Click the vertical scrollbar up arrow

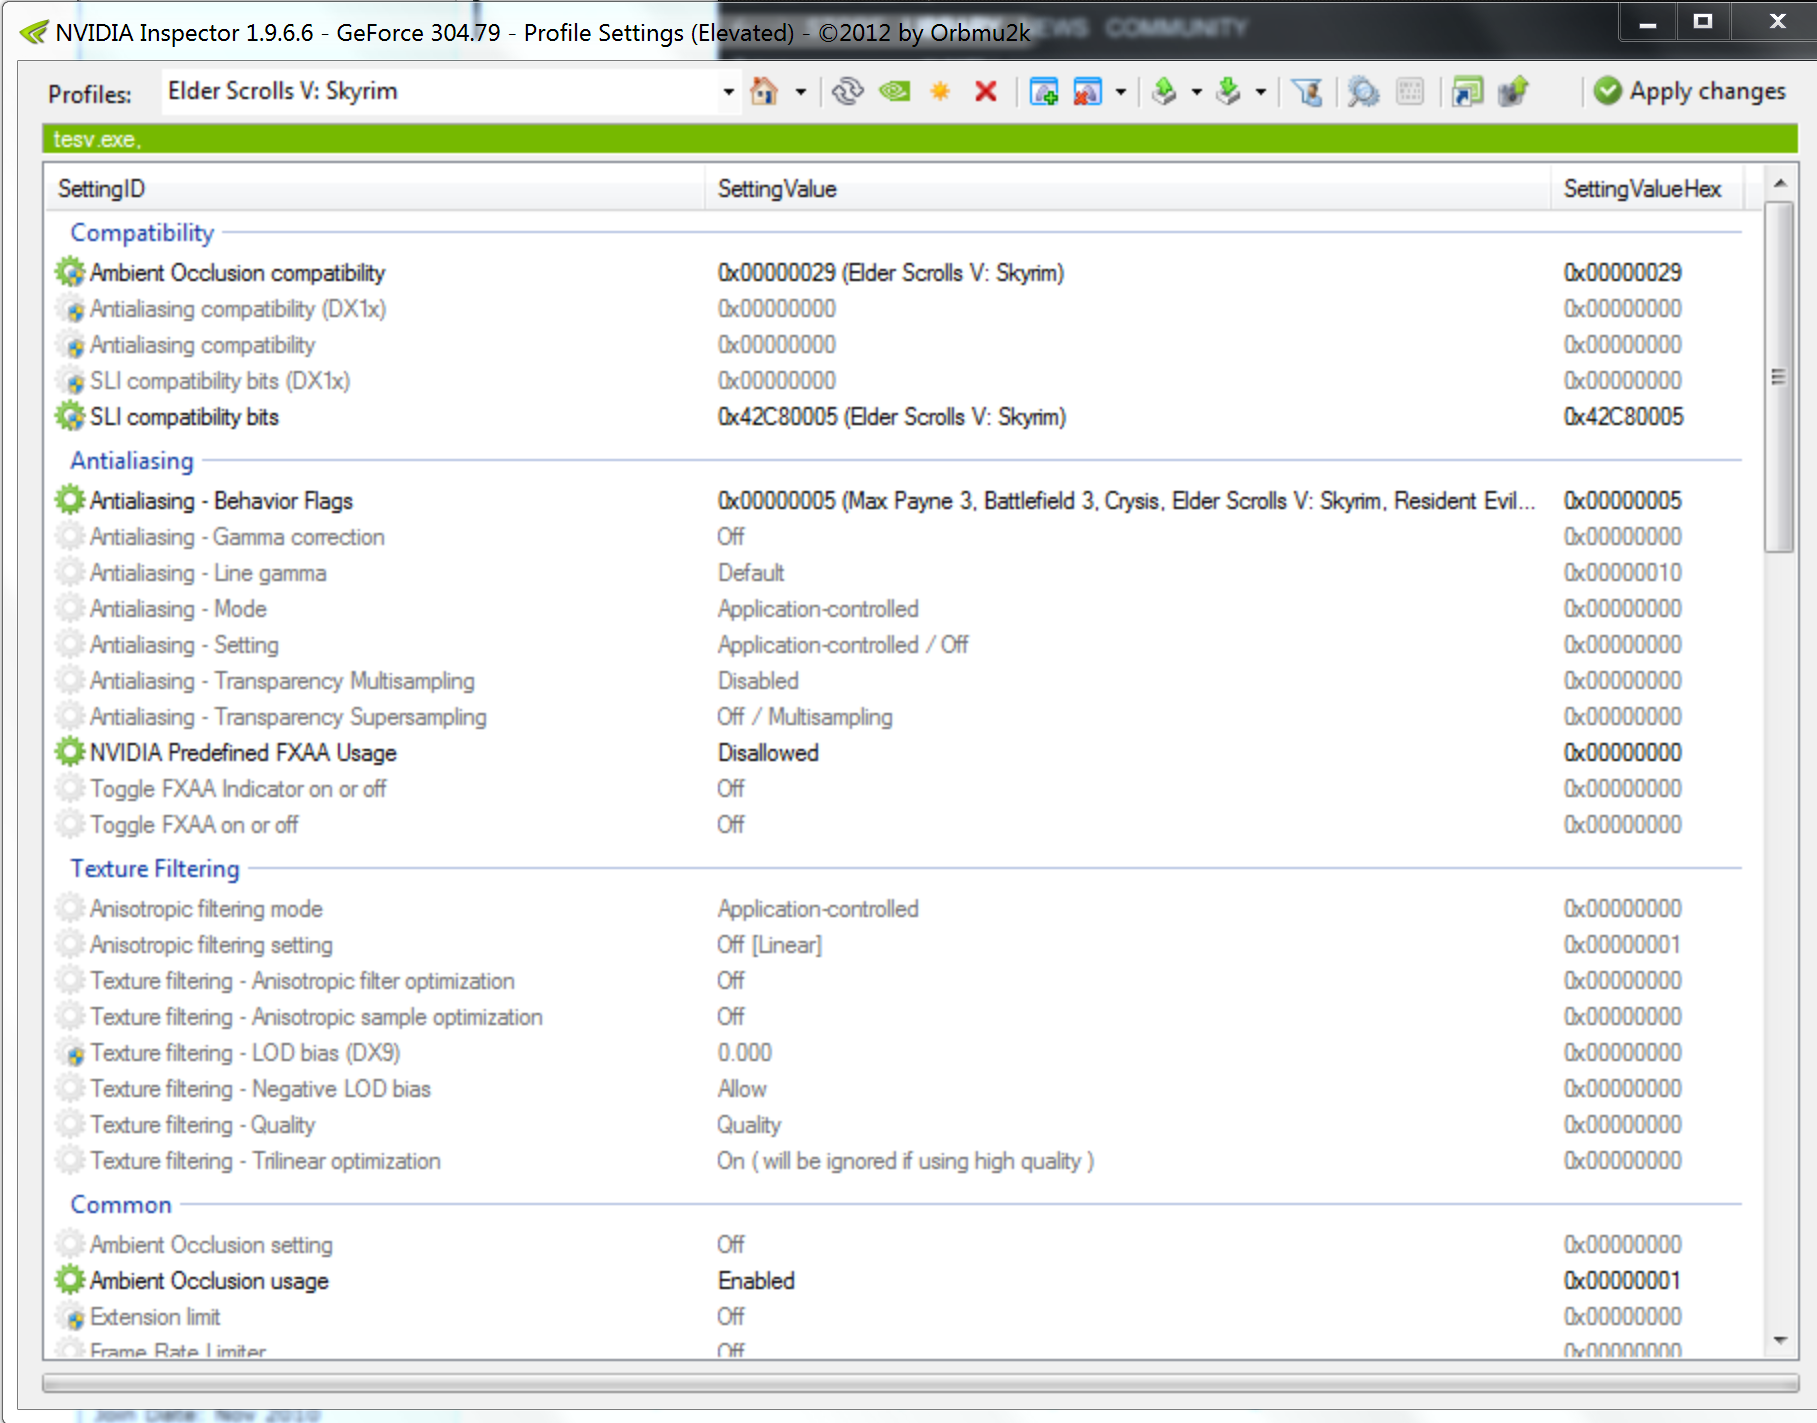coord(1780,183)
